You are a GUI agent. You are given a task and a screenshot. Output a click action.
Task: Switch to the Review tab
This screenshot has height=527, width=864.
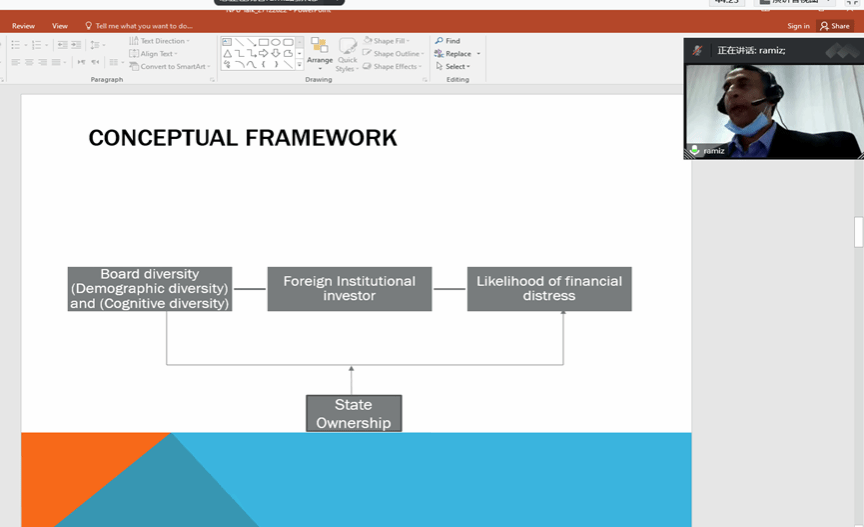pos(23,26)
